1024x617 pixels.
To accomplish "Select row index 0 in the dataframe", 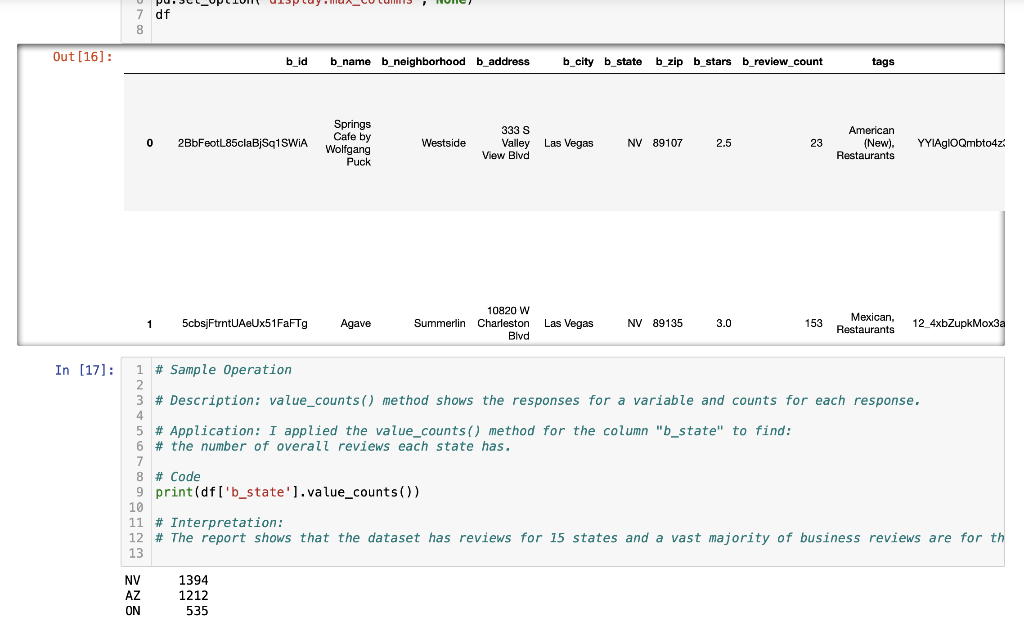I will pos(148,143).
